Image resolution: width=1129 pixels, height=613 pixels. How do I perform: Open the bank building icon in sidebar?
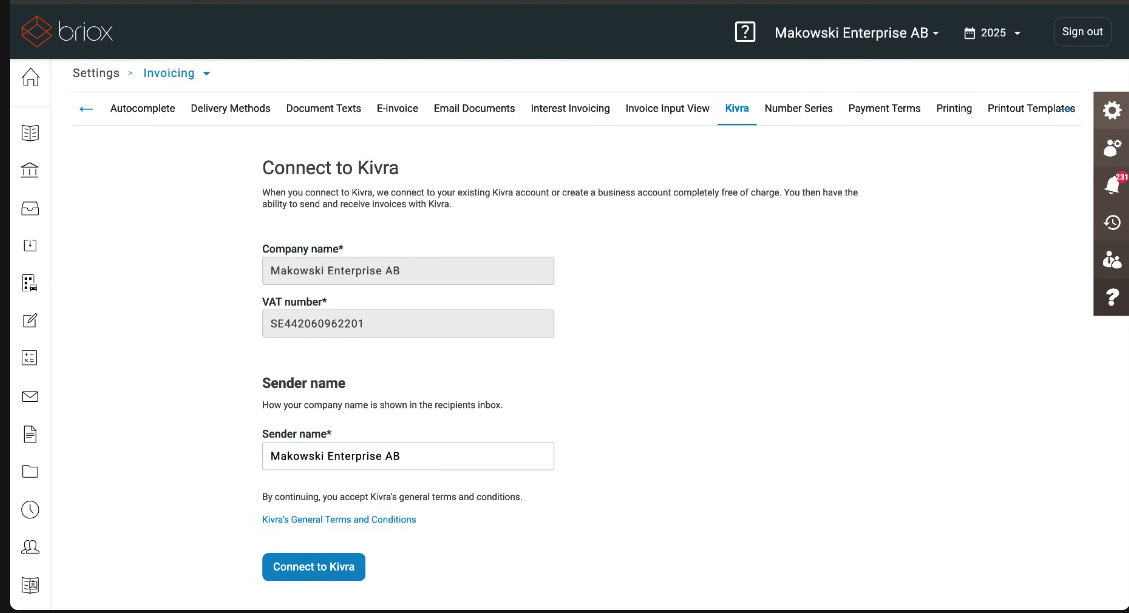click(30, 170)
